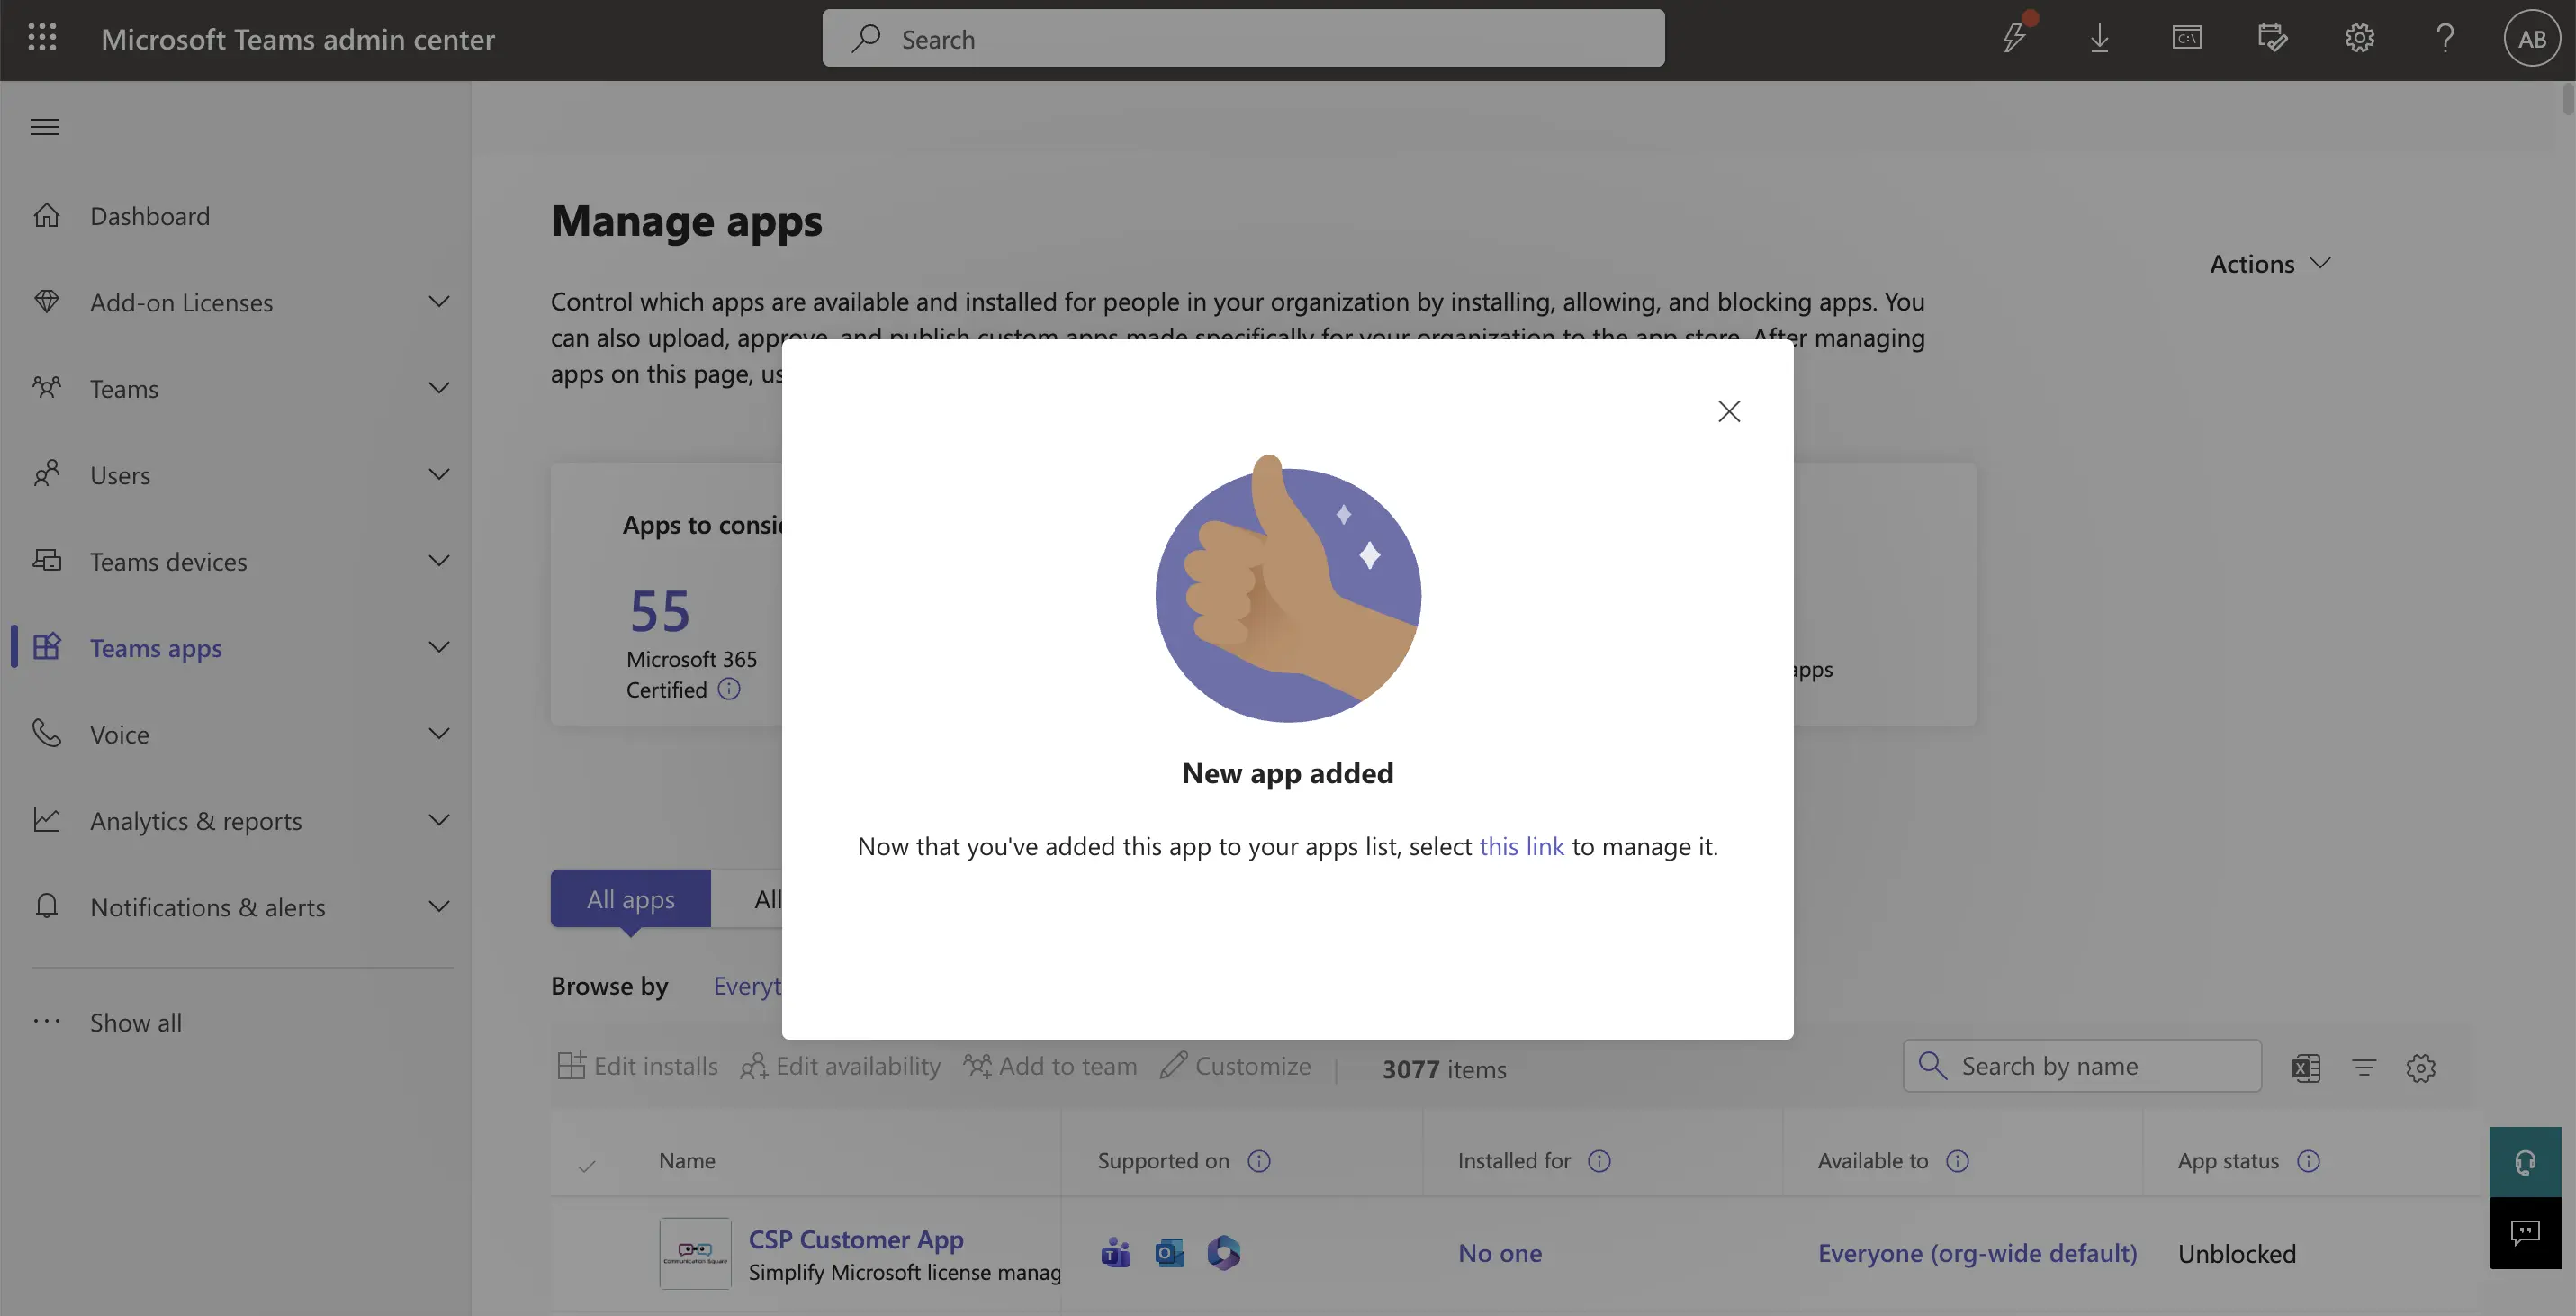This screenshot has height=1316, width=2576.
Task: Open Users in the sidebar menu
Action: 120,474
